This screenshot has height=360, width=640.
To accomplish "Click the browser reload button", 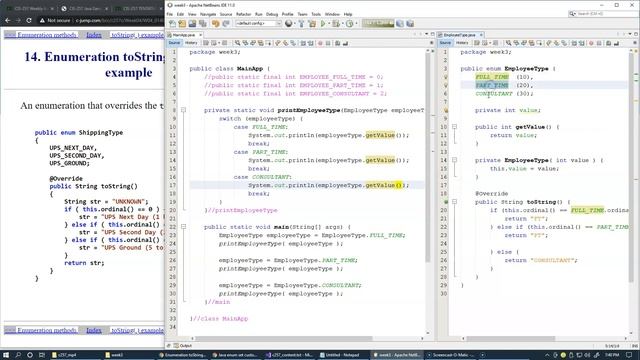I will click(29, 20).
